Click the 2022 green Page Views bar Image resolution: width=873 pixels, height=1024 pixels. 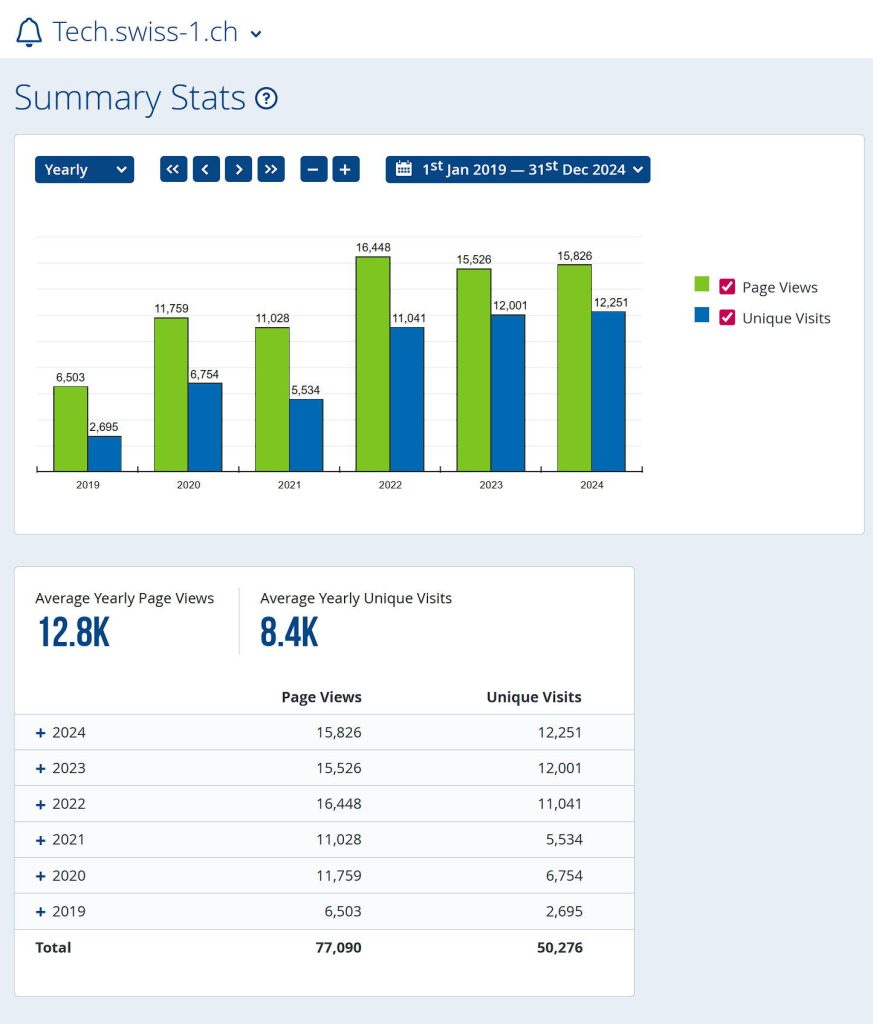click(x=373, y=364)
